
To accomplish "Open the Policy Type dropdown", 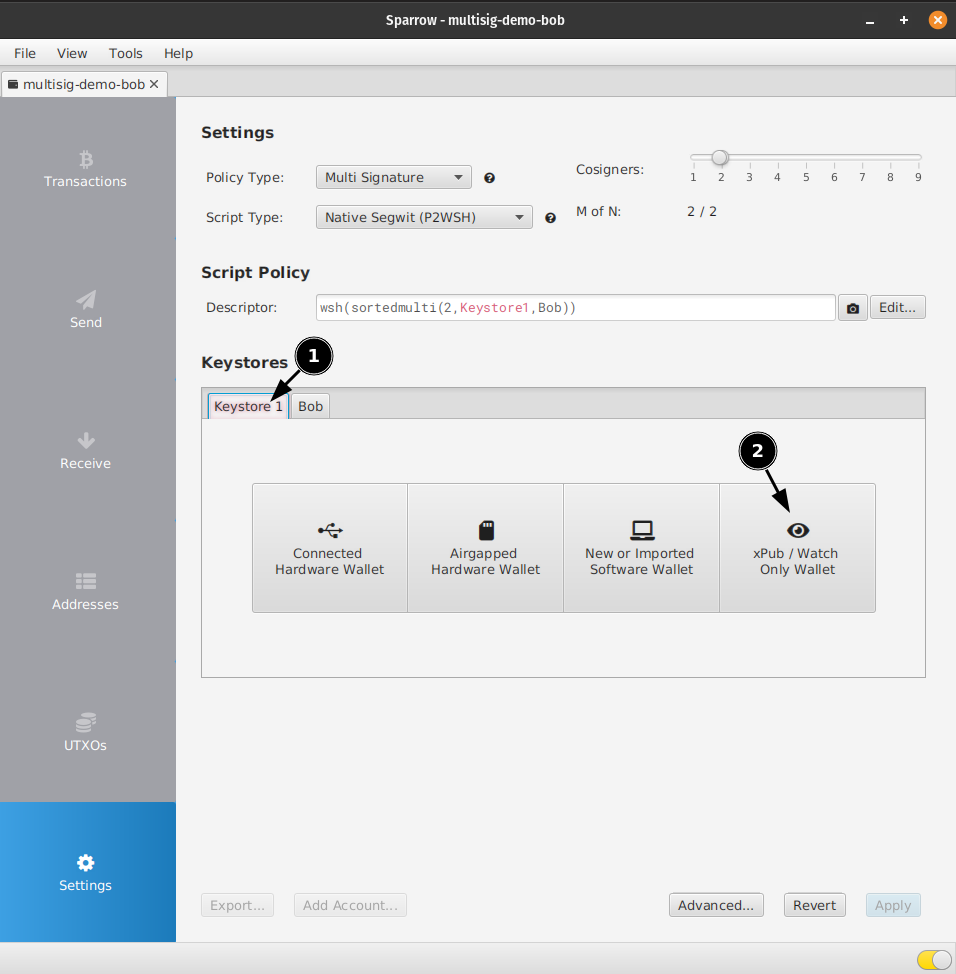I will (394, 178).
